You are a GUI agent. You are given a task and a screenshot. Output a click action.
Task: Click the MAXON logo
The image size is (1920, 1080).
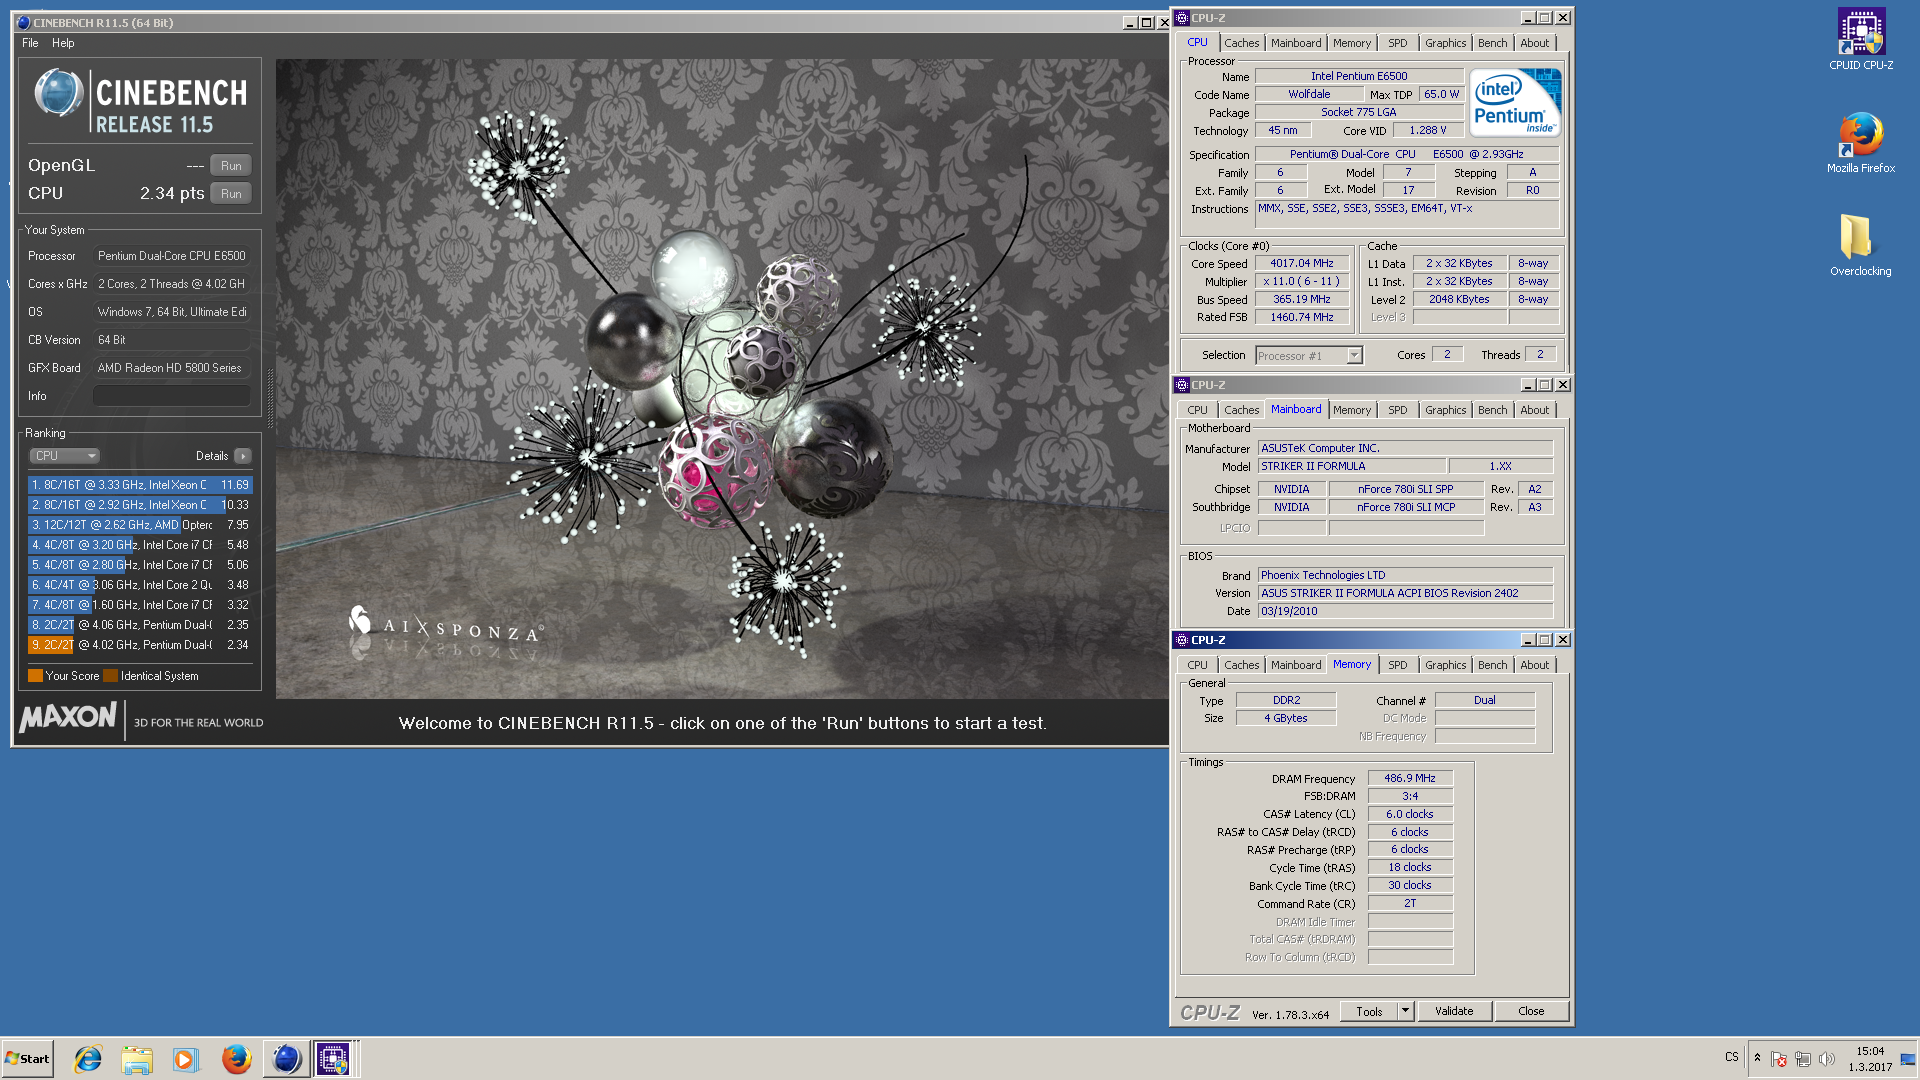point(68,717)
